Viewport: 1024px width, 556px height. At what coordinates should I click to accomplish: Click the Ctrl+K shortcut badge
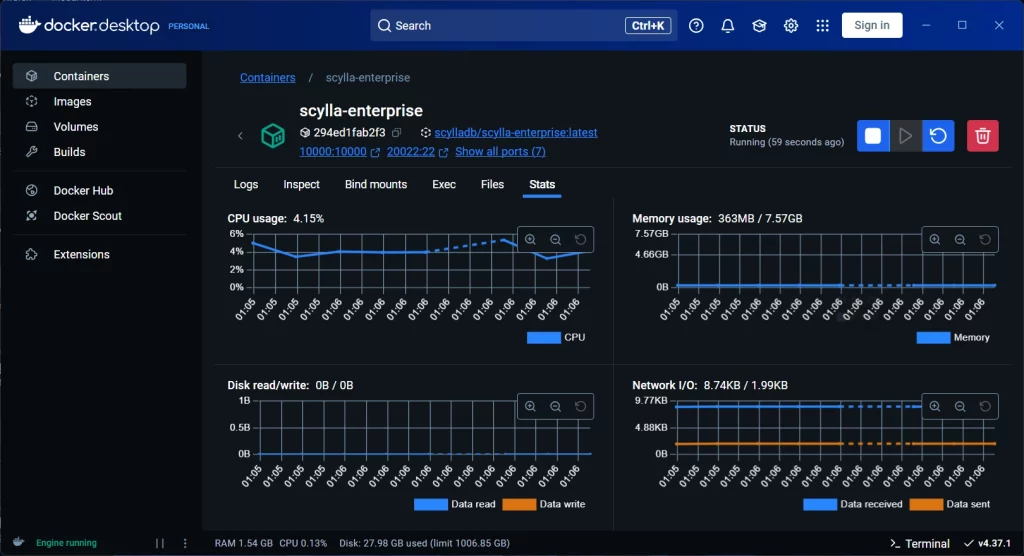click(x=647, y=25)
